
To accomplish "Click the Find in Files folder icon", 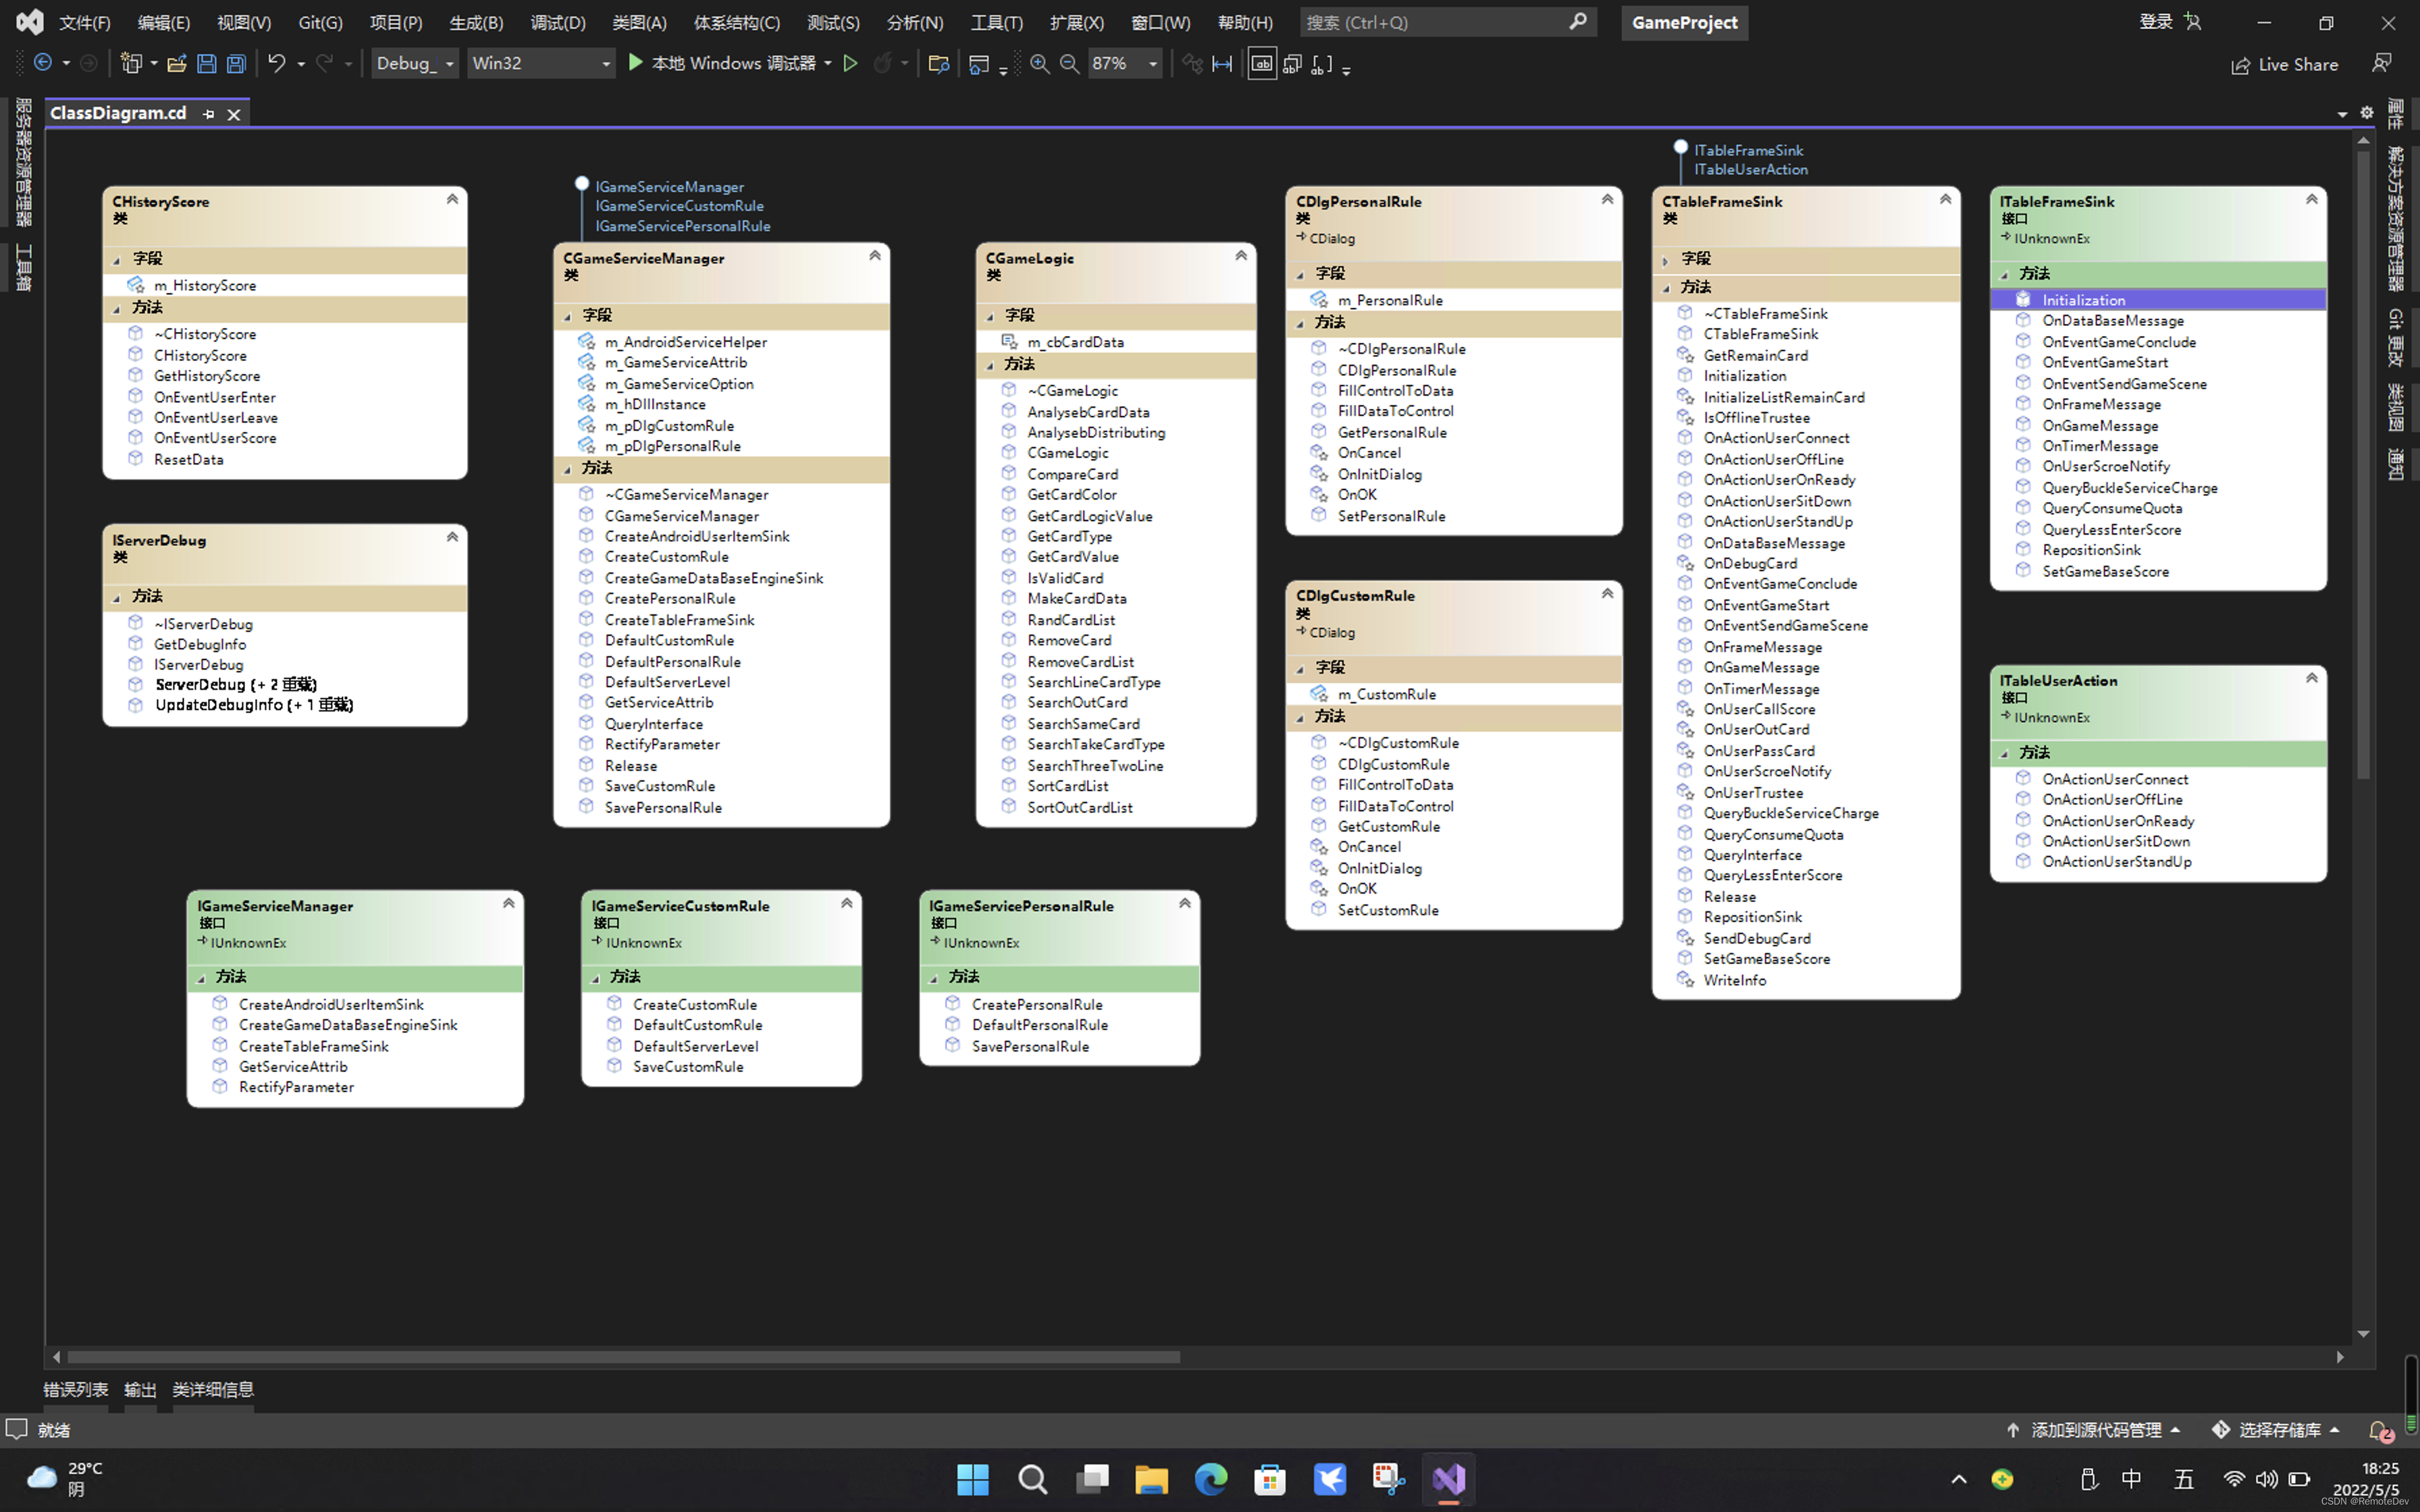I will (938, 64).
